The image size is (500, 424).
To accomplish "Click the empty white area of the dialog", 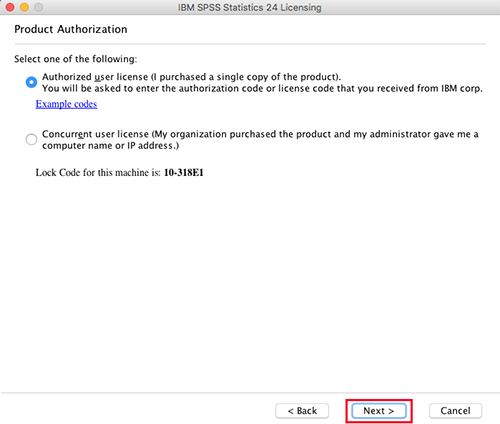I will (x=250, y=283).
